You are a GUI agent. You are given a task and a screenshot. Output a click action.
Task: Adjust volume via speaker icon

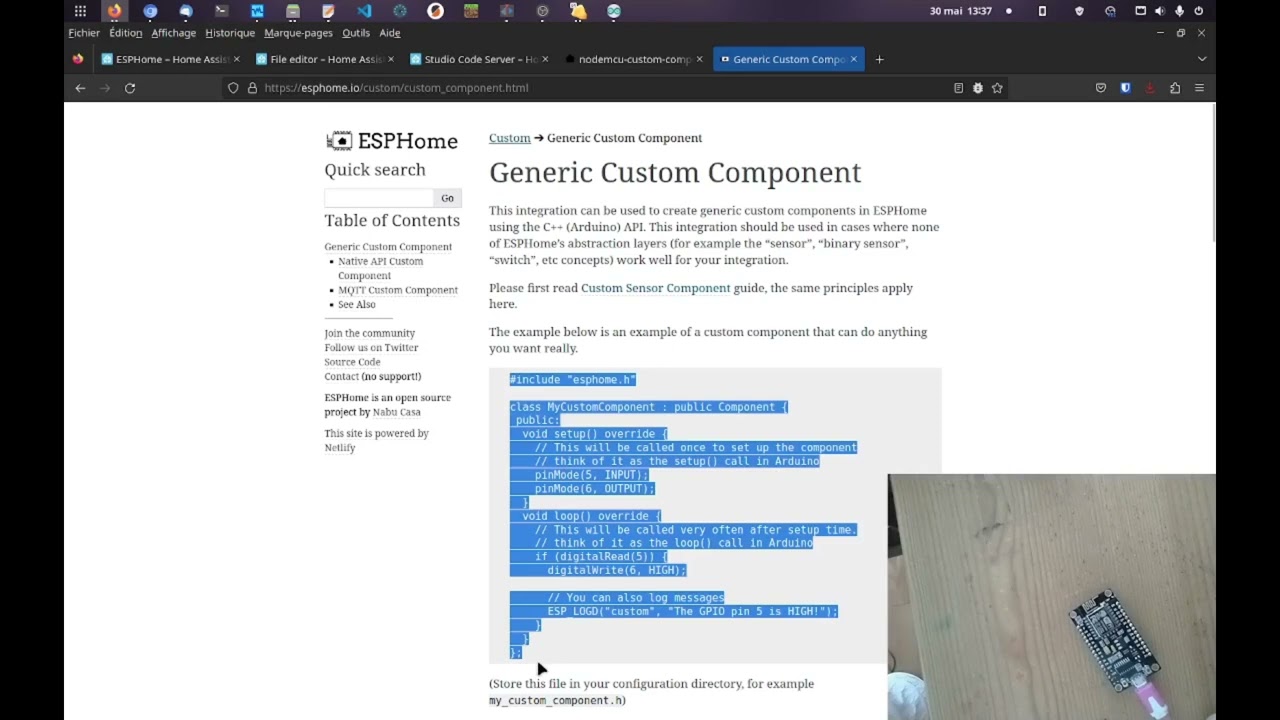point(1159,11)
